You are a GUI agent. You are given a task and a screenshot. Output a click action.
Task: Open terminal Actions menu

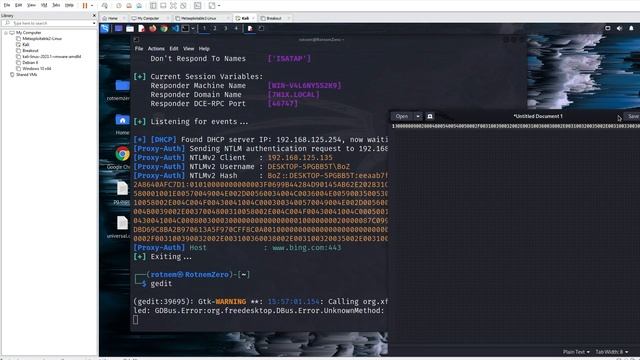click(x=156, y=49)
